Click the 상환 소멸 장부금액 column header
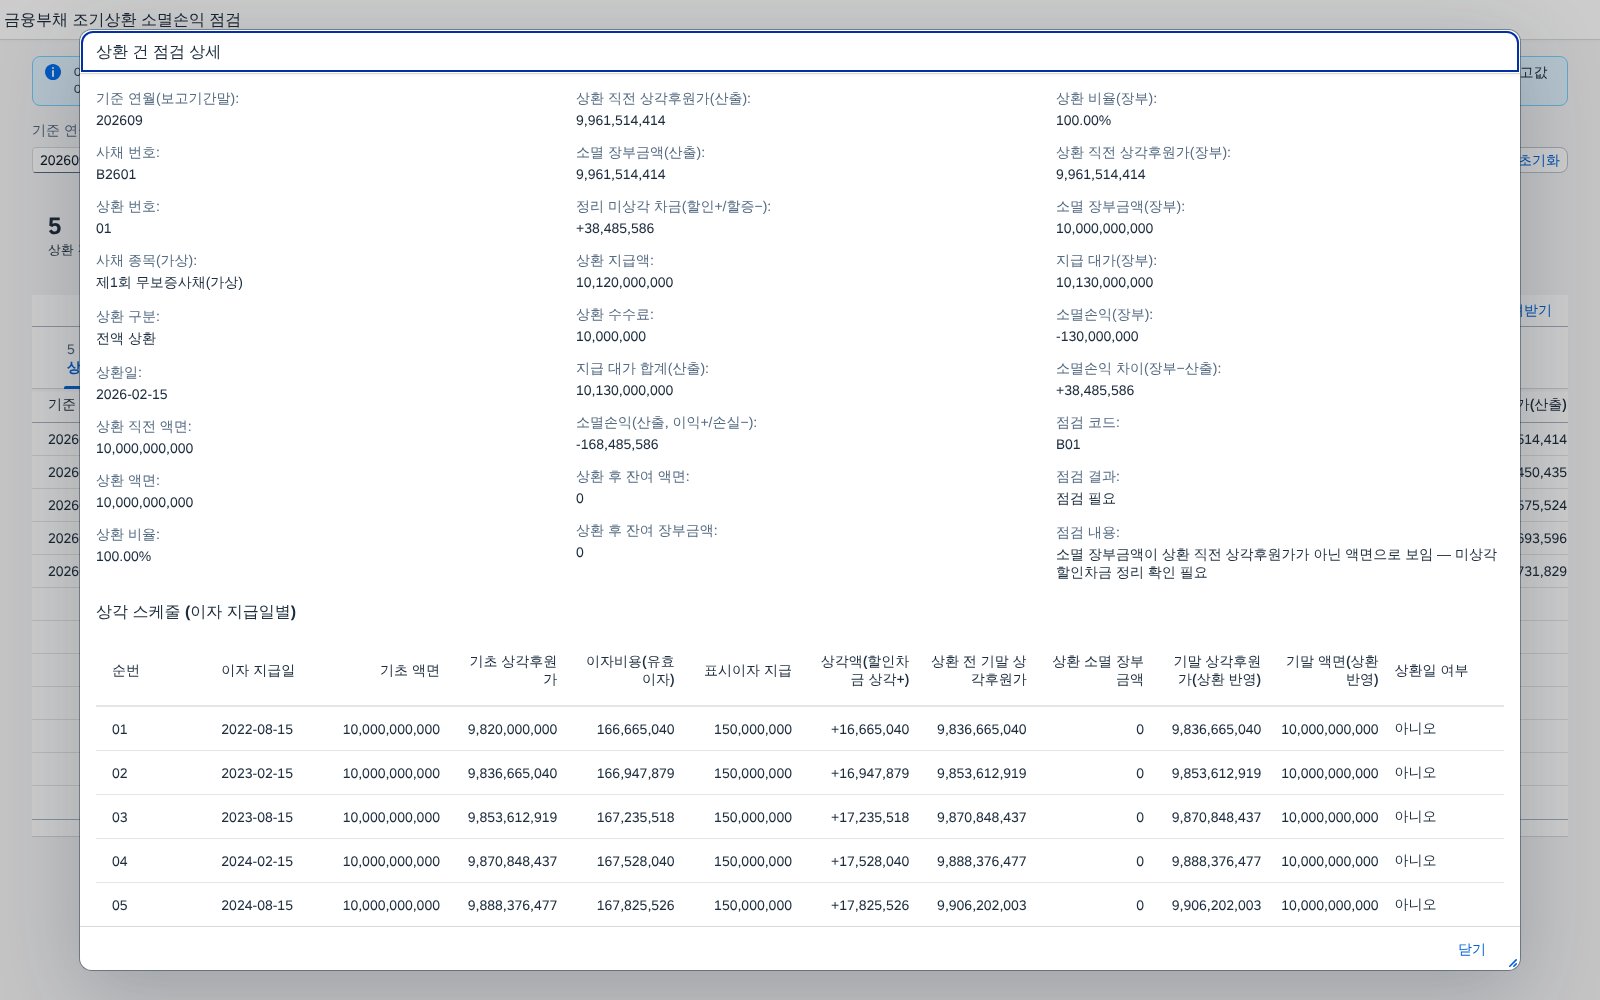This screenshot has width=1600, height=1000. [x=1097, y=671]
